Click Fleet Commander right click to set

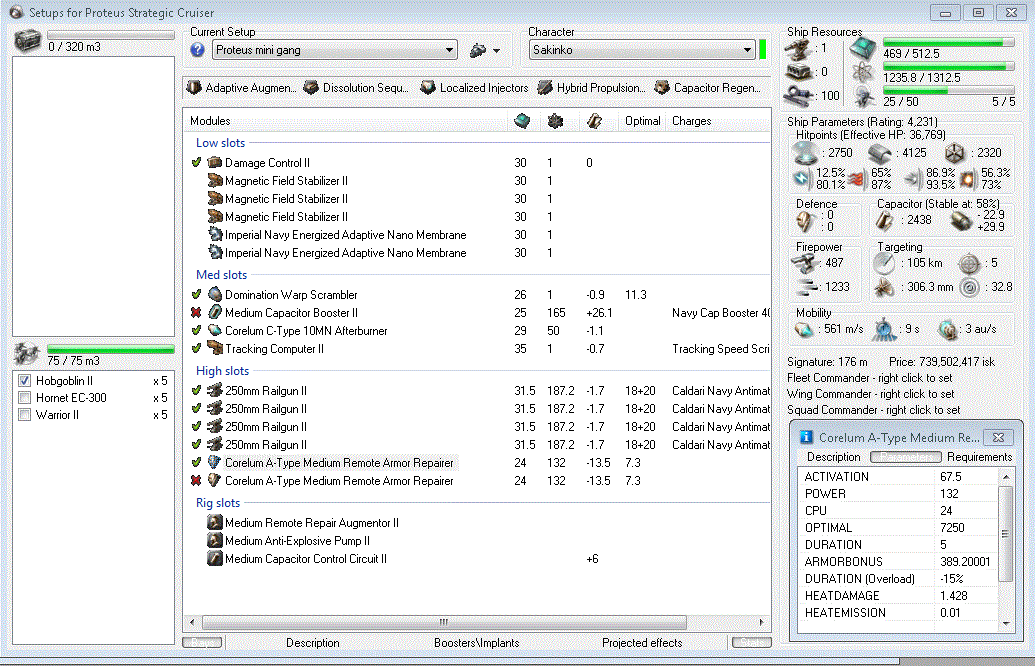coord(869,378)
